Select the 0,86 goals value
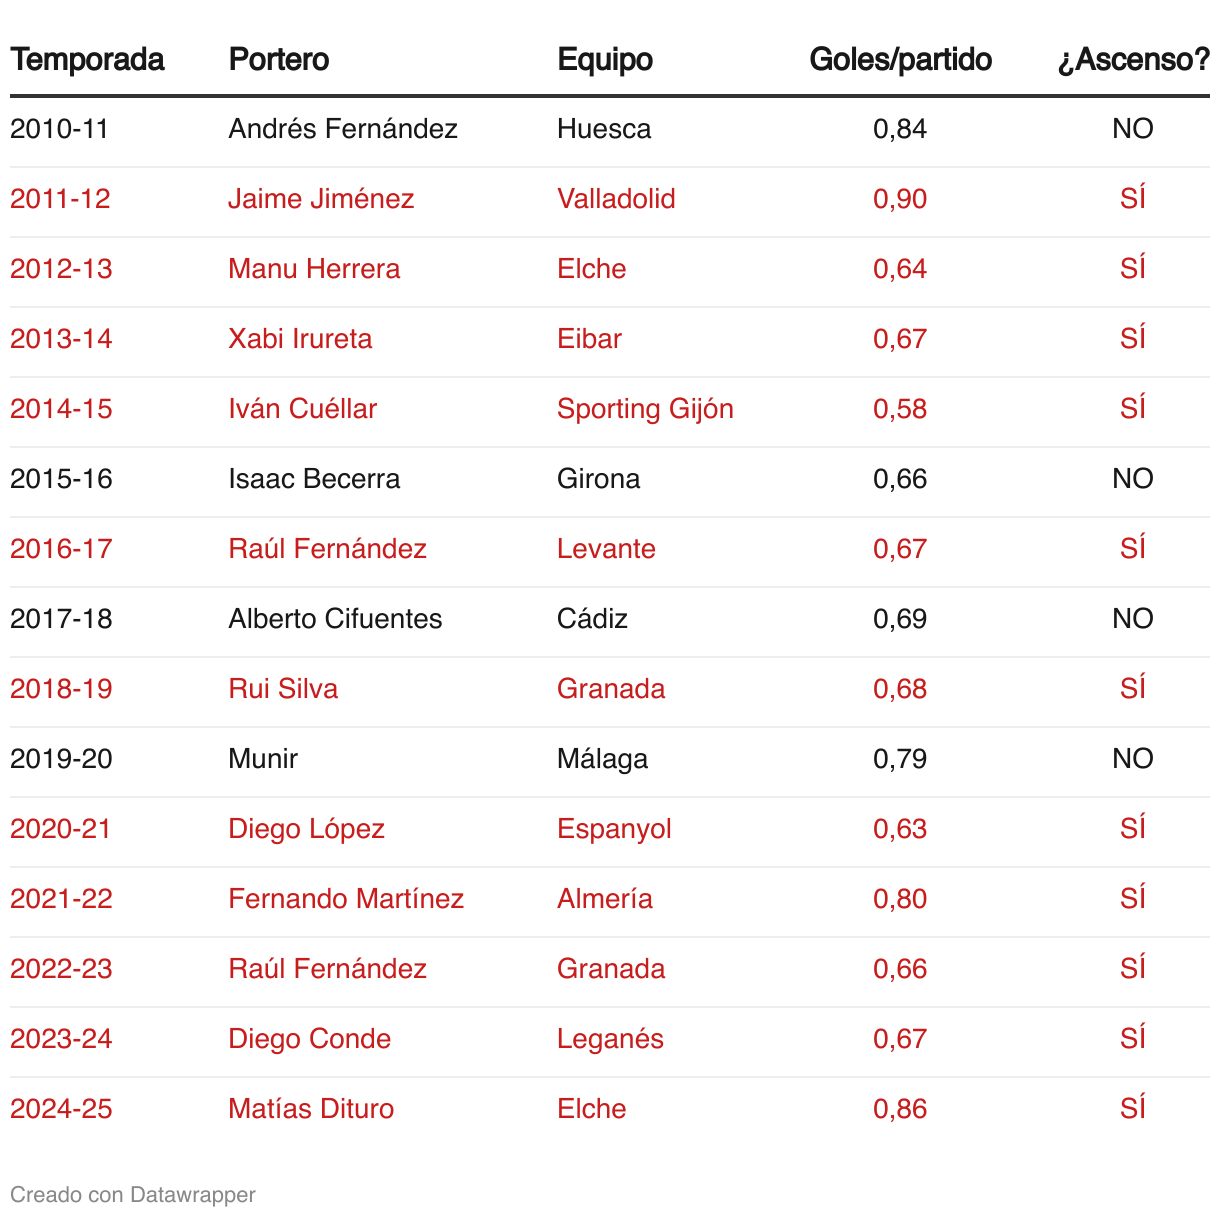 (x=900, y=1109)
